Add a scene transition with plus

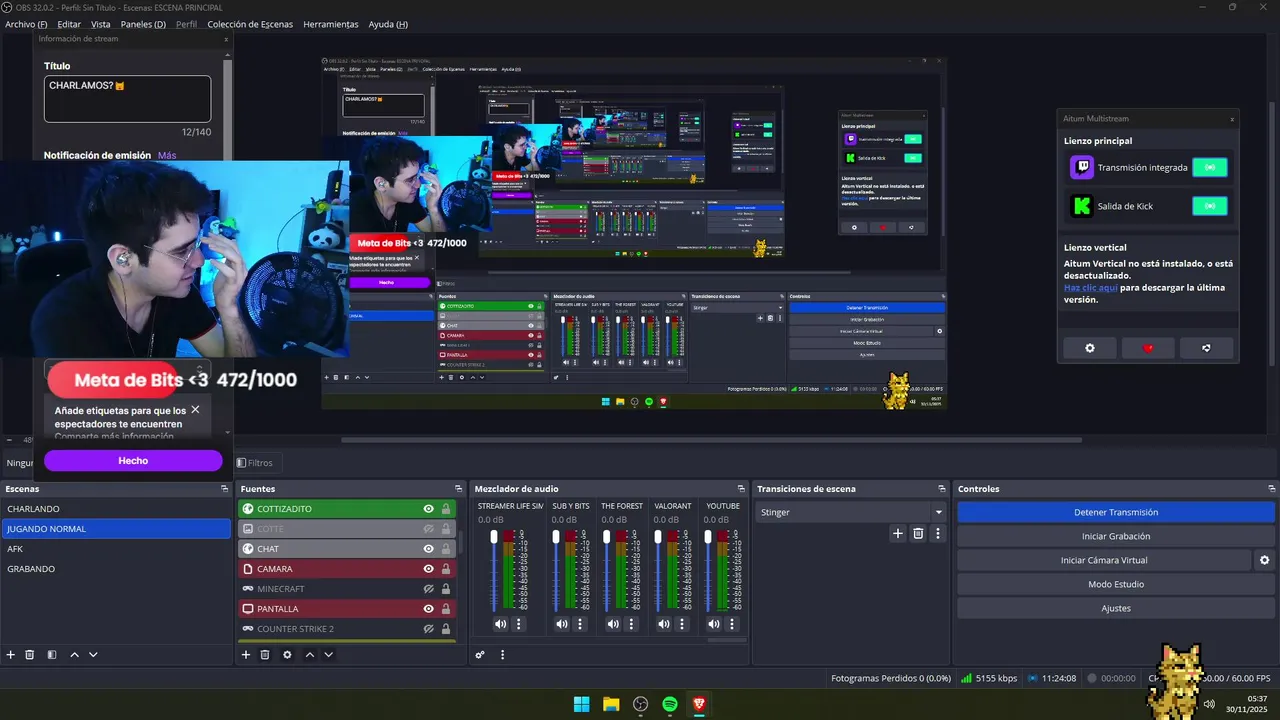(898, 534)
